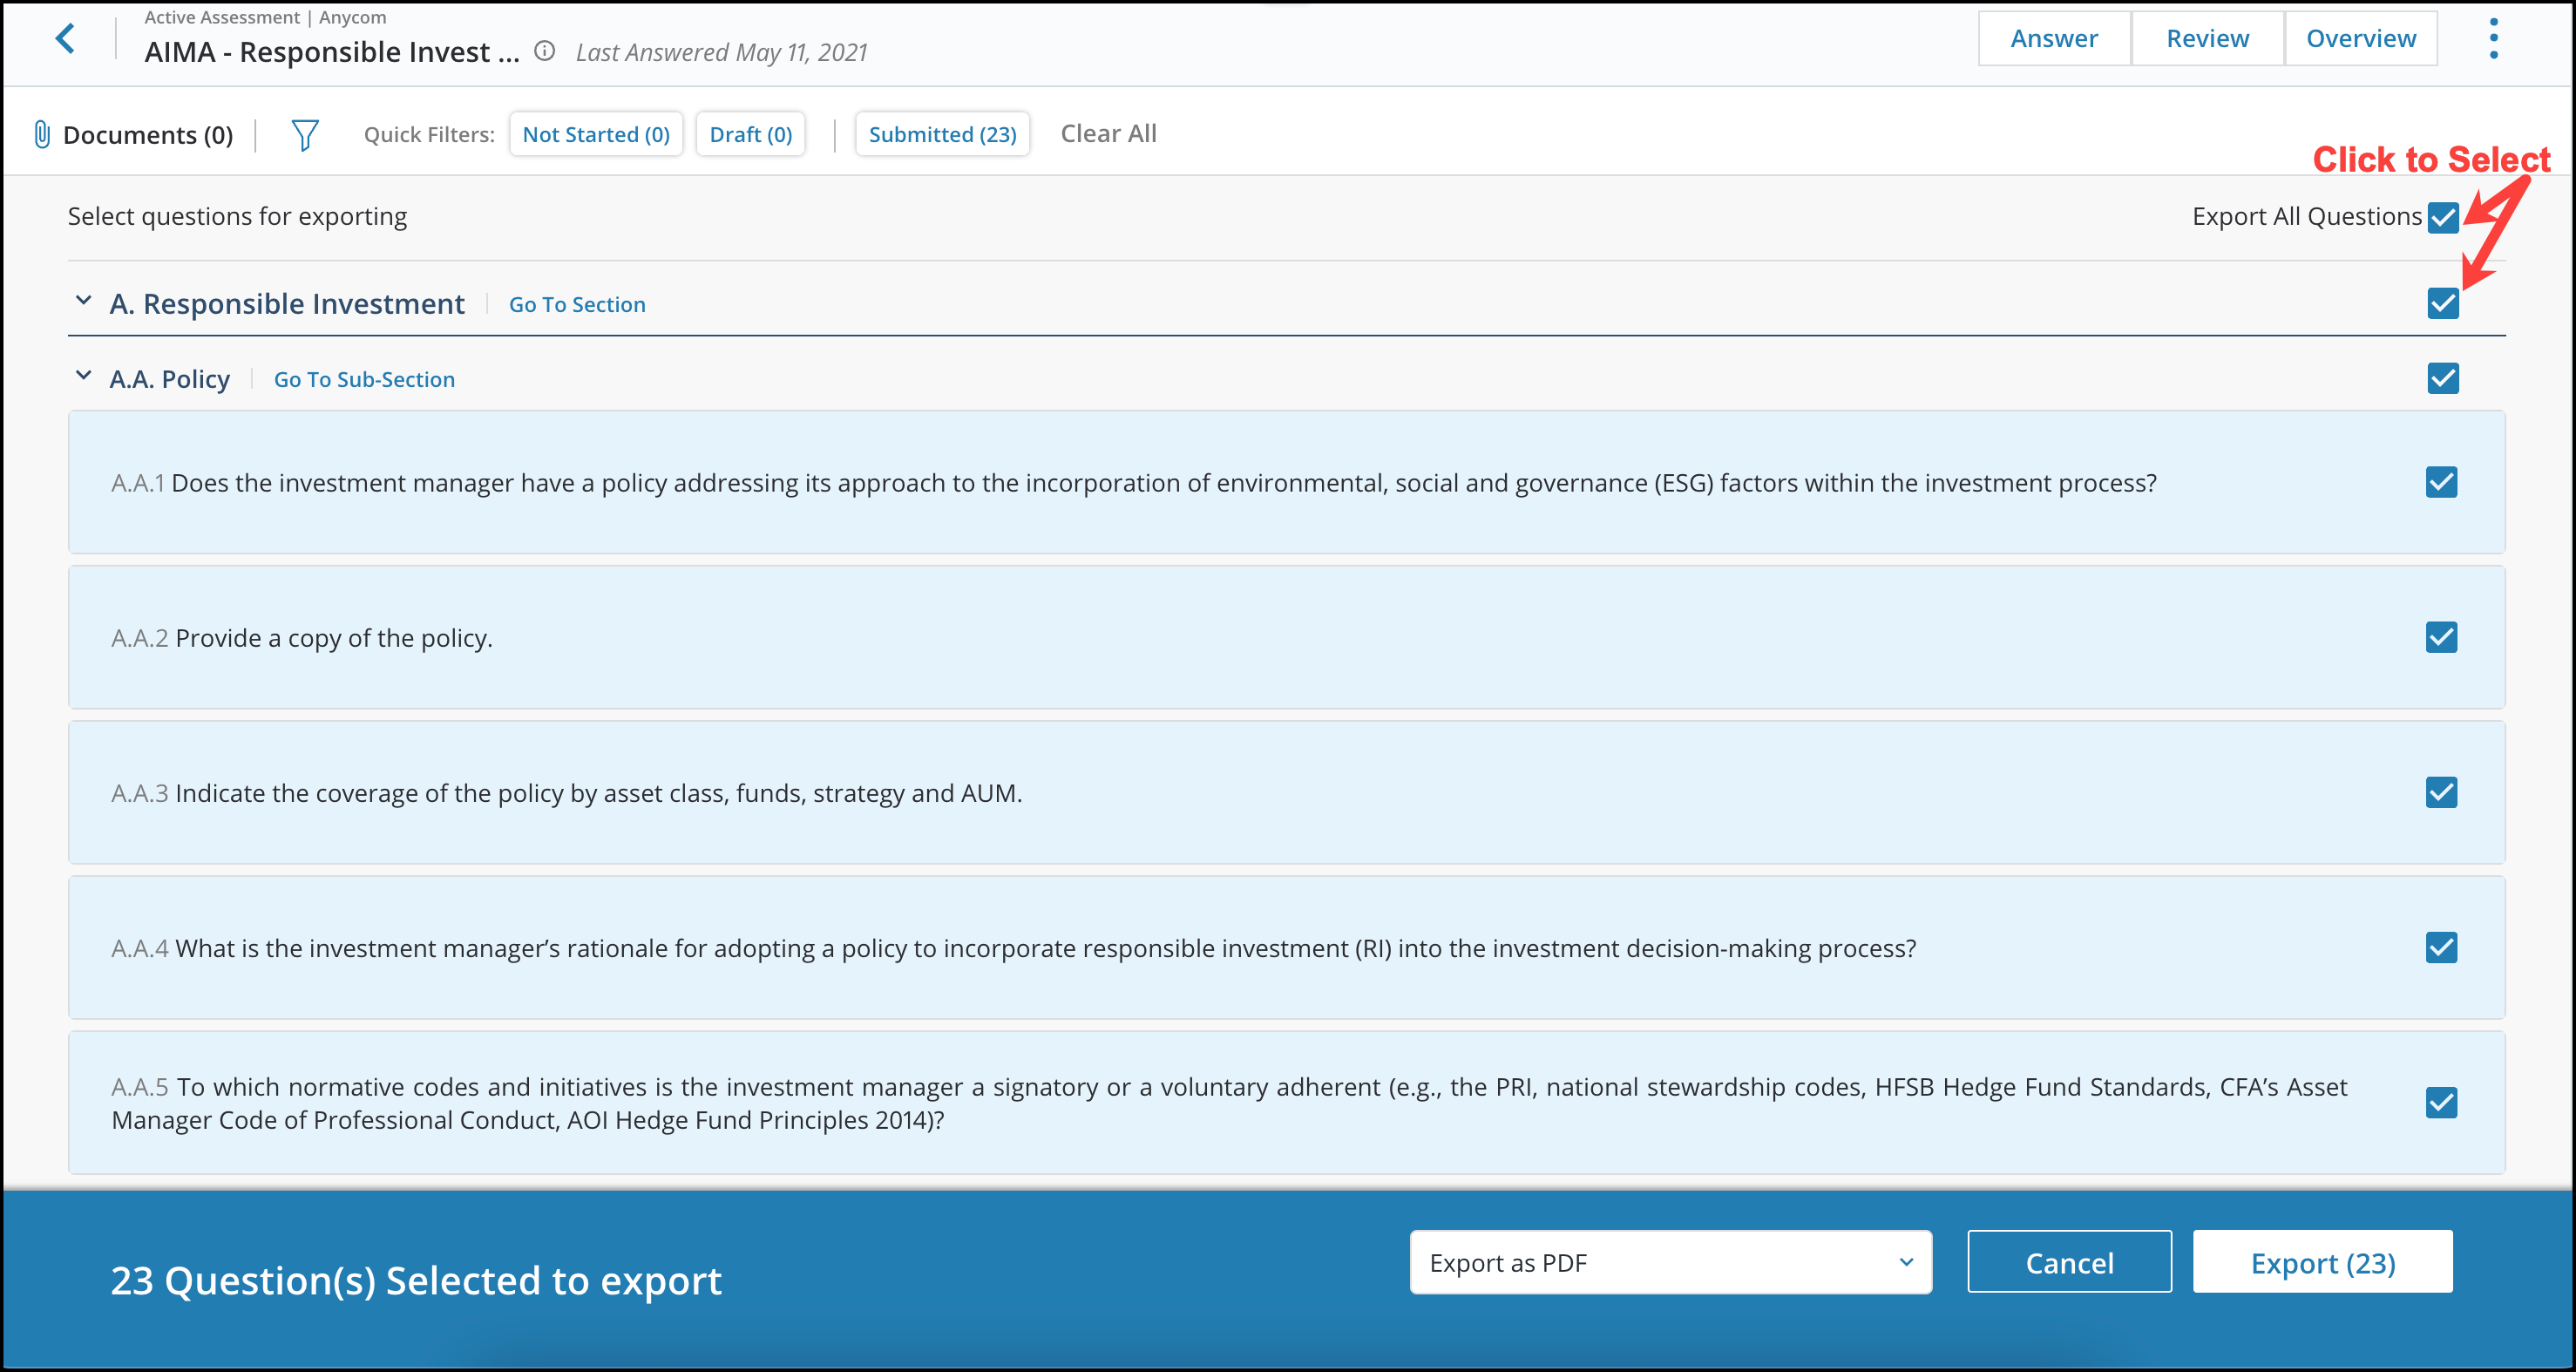Toggle checkbox for question A.A.2
This screenshot has height=1372, width=2576.
(x=2441, y=637)
